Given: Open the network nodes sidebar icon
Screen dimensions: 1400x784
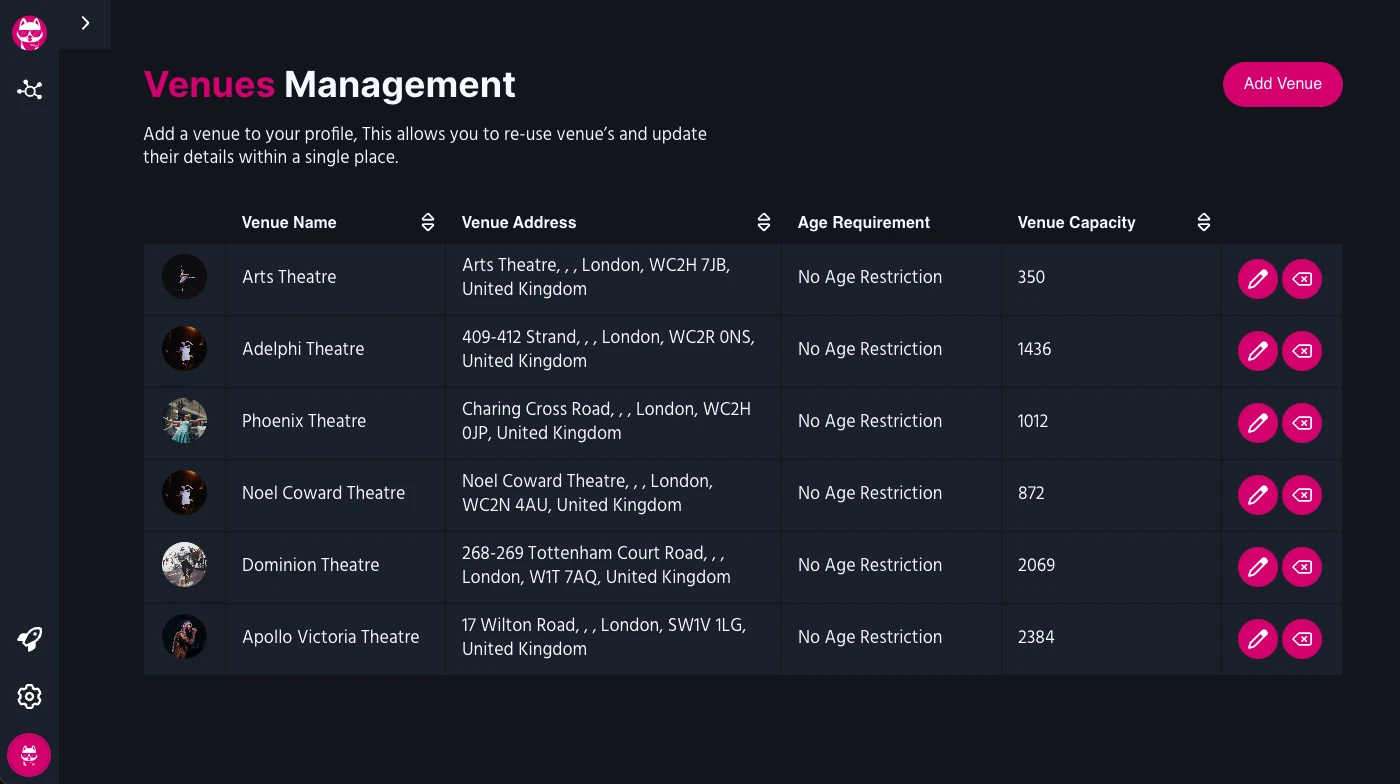Looking at the screenshot, I should click(29, 91).
